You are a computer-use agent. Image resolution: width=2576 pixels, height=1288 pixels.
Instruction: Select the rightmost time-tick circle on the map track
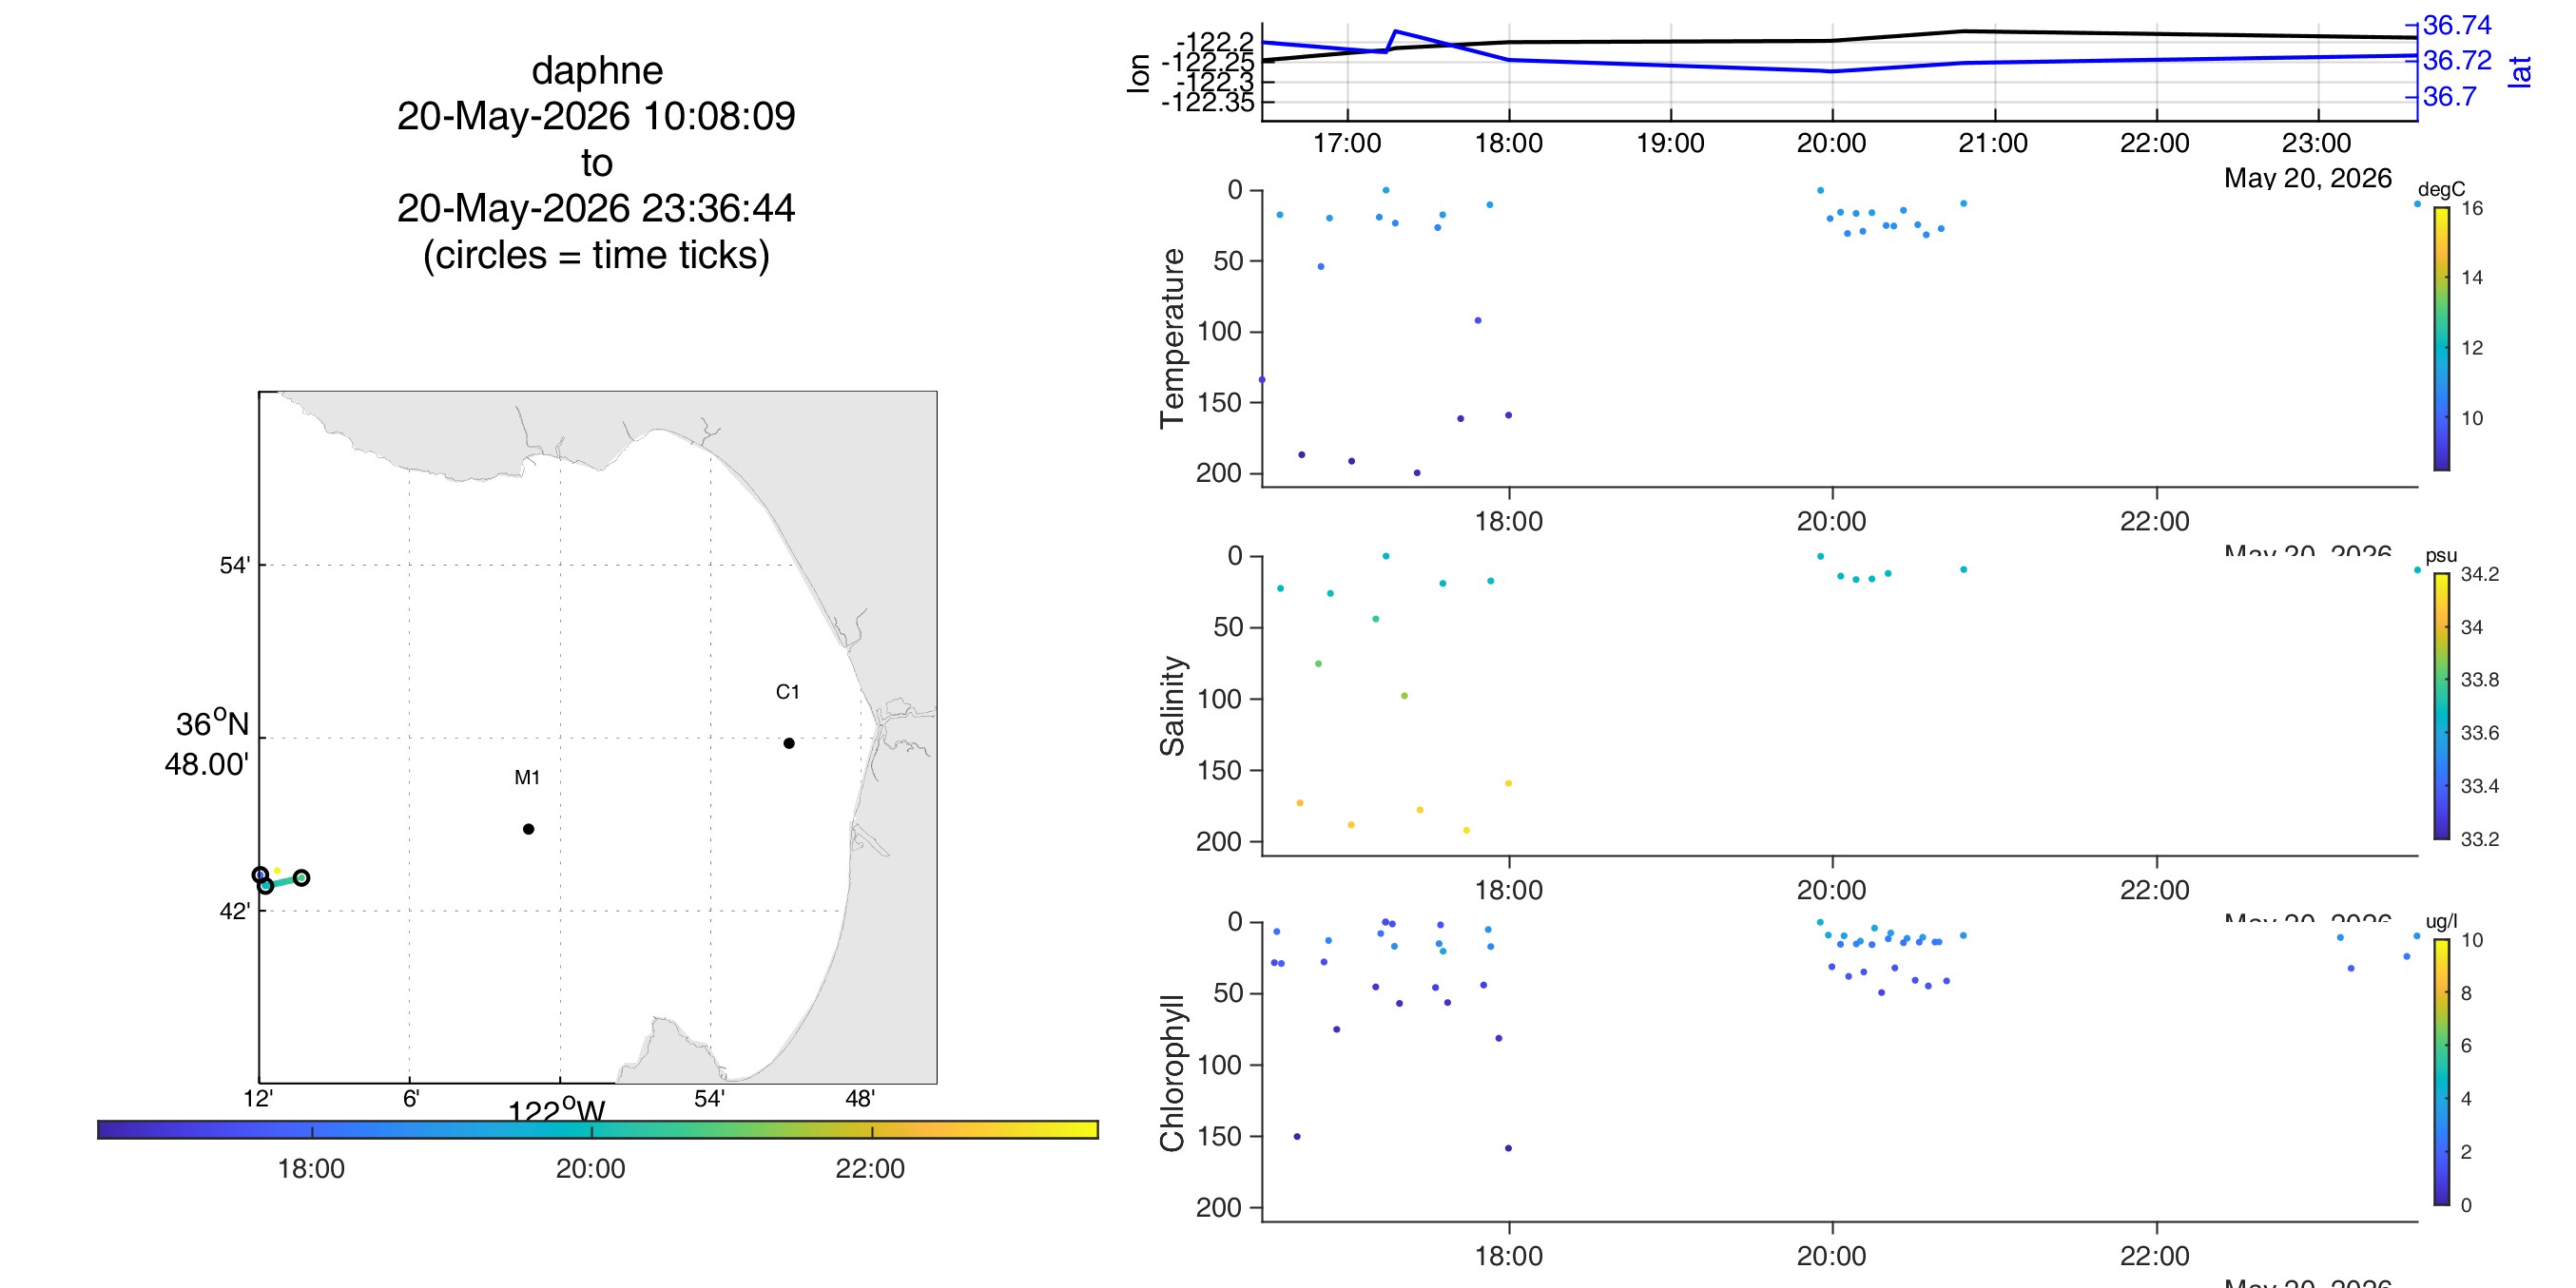tap(301, 878)
